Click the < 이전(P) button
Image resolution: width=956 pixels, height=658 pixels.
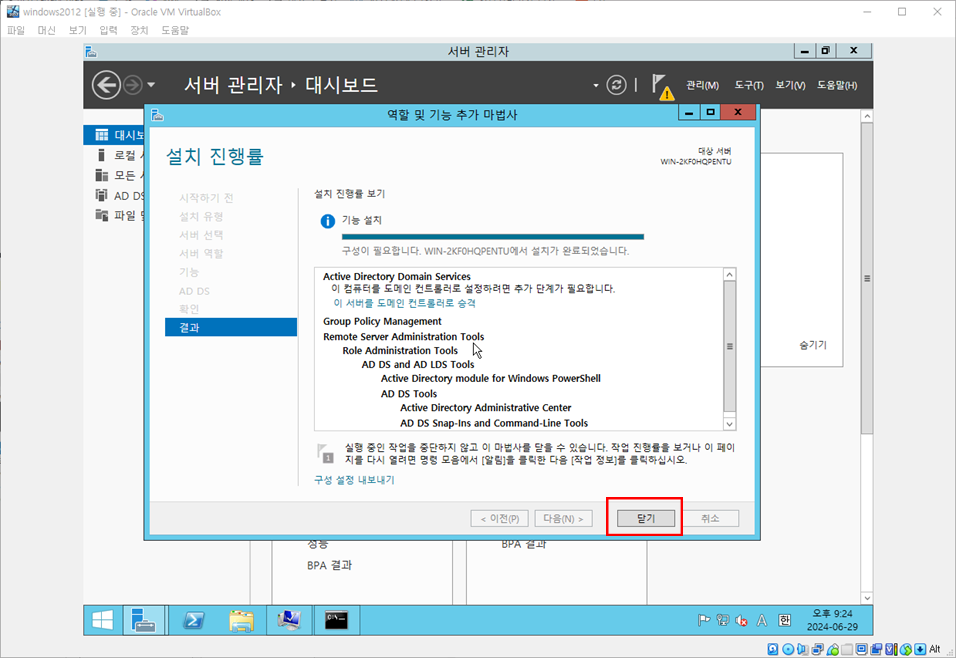pyautogui.click(x=499, y=518)
